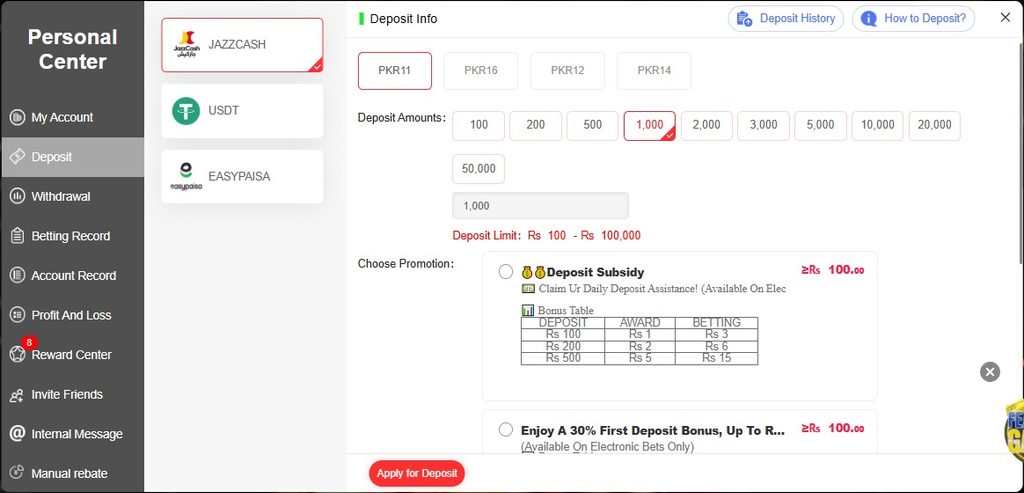Click the Internal Message label

coord(77,434)
